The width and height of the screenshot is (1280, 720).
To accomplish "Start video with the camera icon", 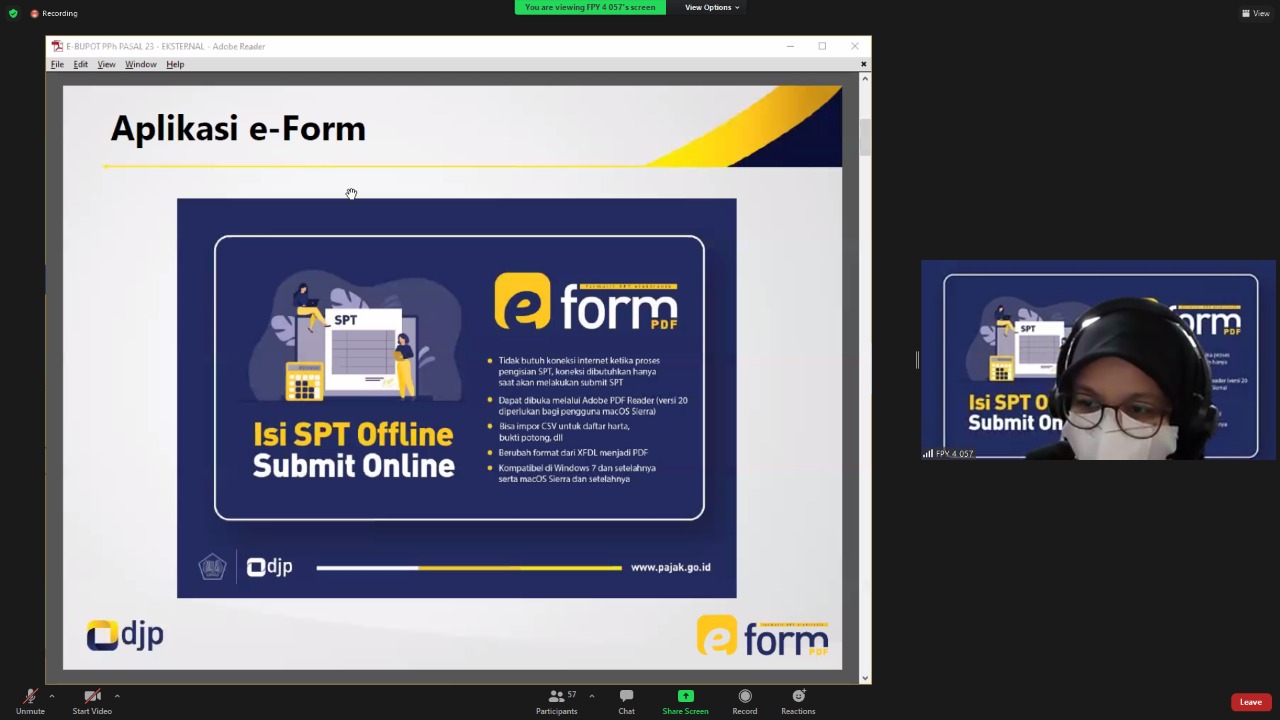I will [92, 697].
